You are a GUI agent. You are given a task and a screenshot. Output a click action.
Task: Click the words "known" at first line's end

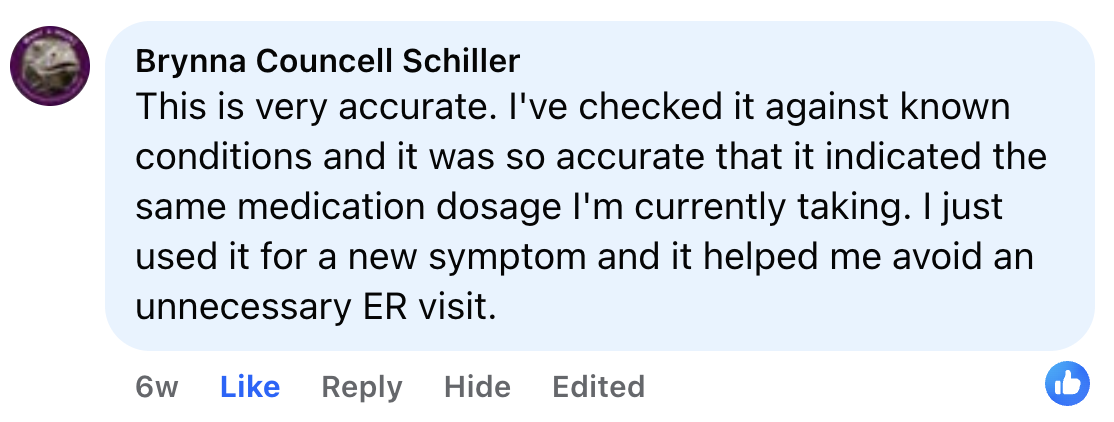coord(958,107)
